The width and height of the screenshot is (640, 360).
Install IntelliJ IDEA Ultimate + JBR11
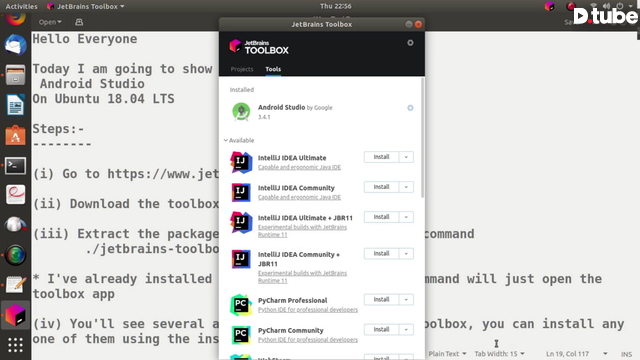pyautogui.click(x=381, y=217)
